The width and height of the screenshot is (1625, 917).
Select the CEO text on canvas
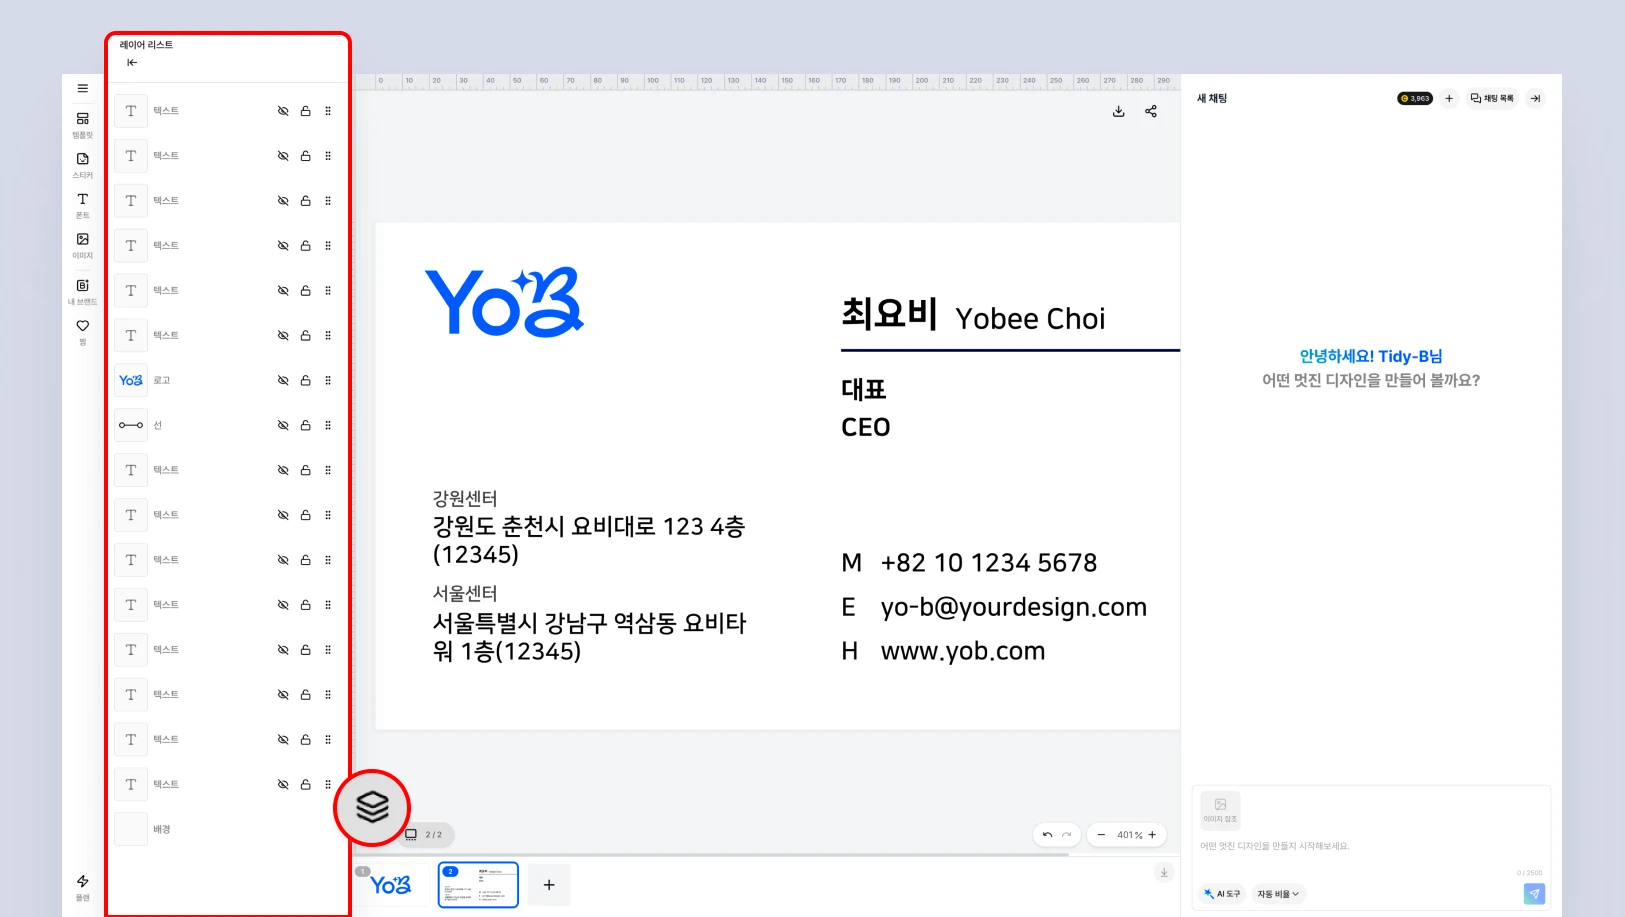pyautogui.click(x=866, y=428)
